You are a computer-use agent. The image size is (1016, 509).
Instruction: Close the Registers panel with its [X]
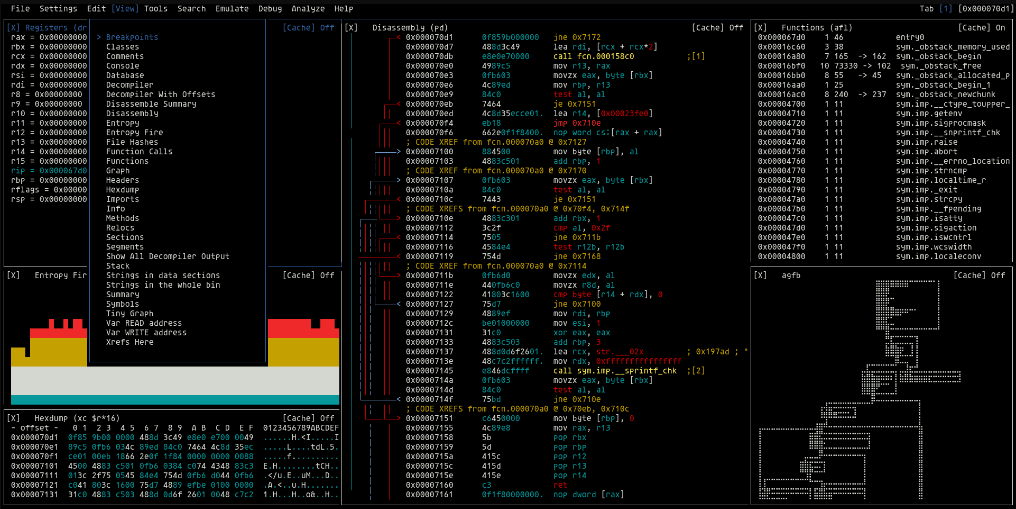[x=13, y=28]
